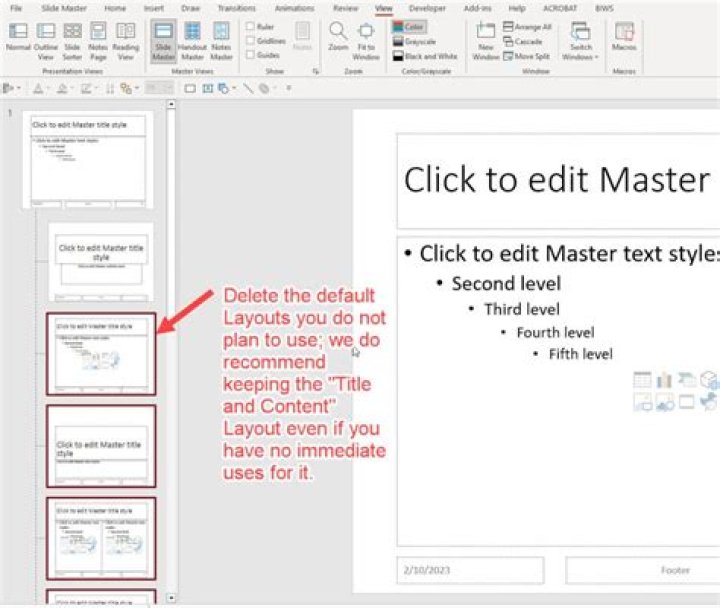Select the Slide Master button
720x608 pixels.
[163, 42]
